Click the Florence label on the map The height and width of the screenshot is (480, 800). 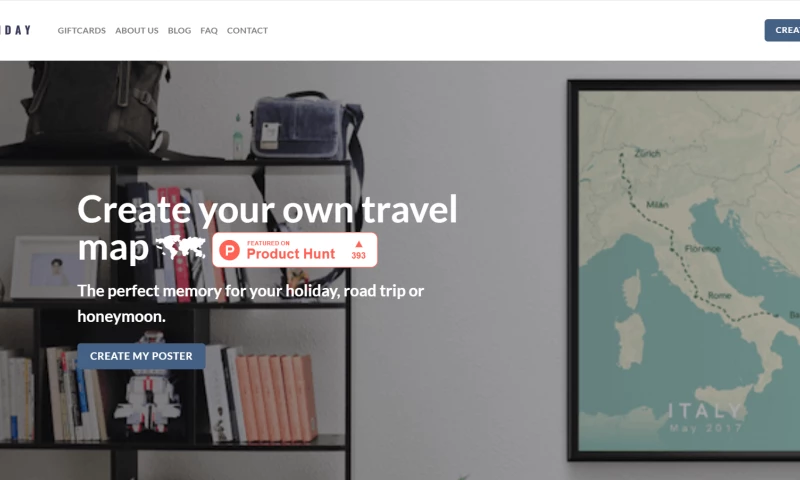click(703, 249)
